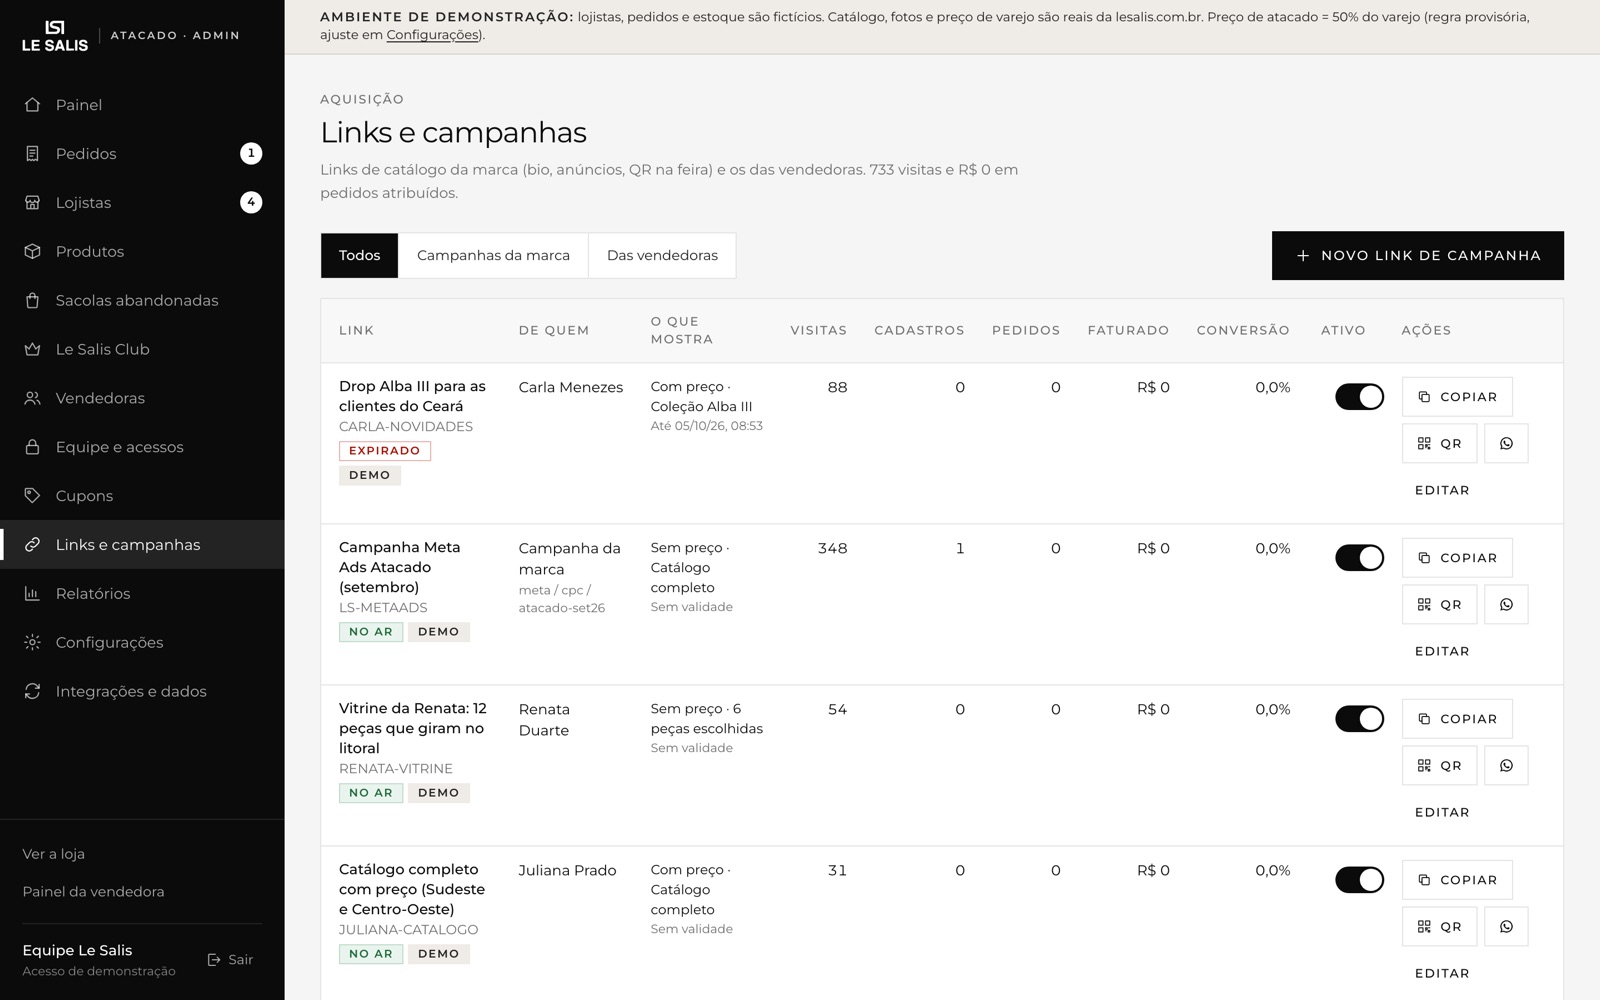Screen dimensions: 1600x1000
Task: Click the Faturado column header
Action: tap(1128, 331)
